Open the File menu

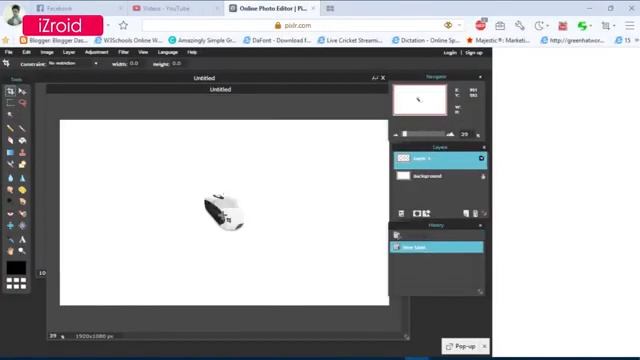click(9, 52)
